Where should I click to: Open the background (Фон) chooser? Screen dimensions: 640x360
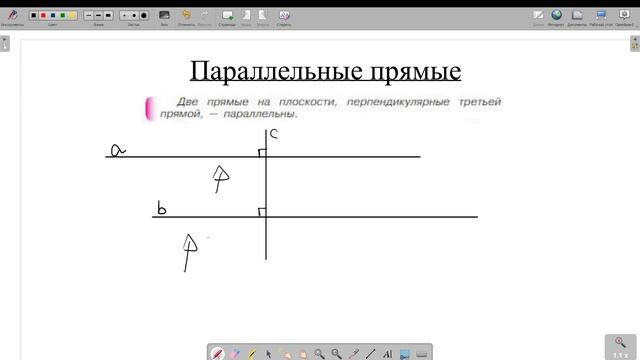click(x=164, y=16)
